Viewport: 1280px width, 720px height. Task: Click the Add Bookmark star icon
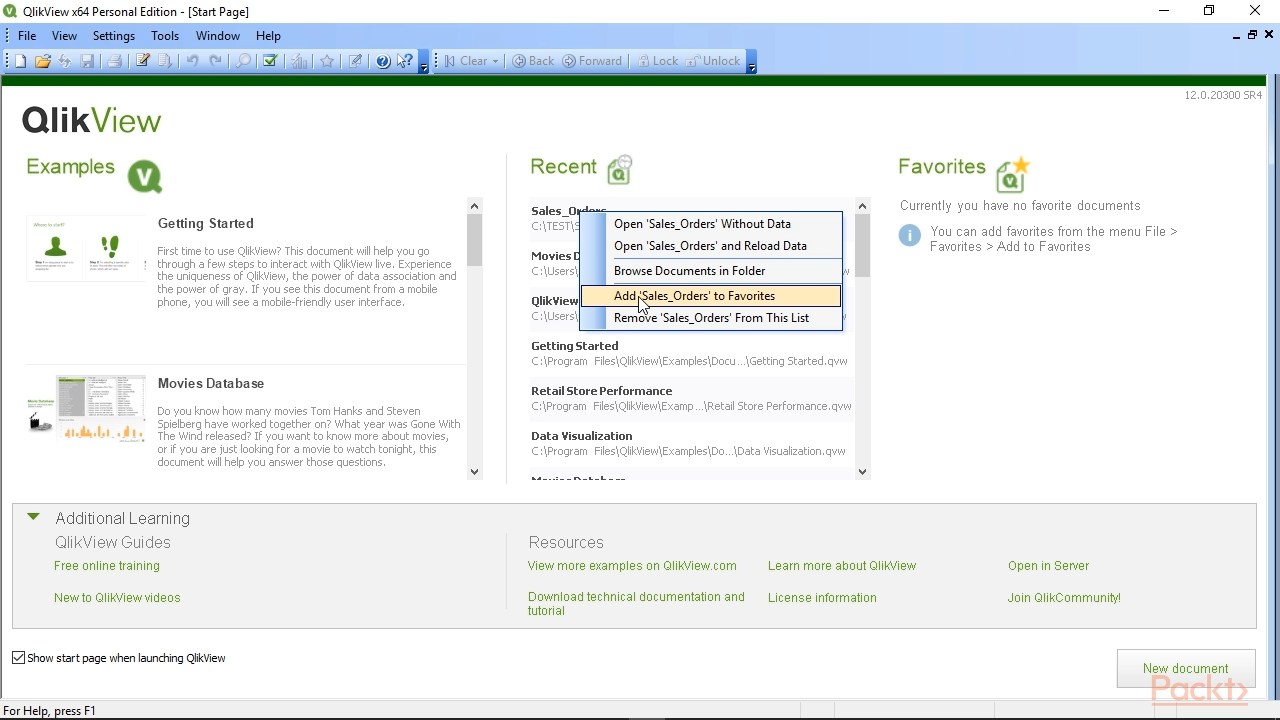click(327, 61)
